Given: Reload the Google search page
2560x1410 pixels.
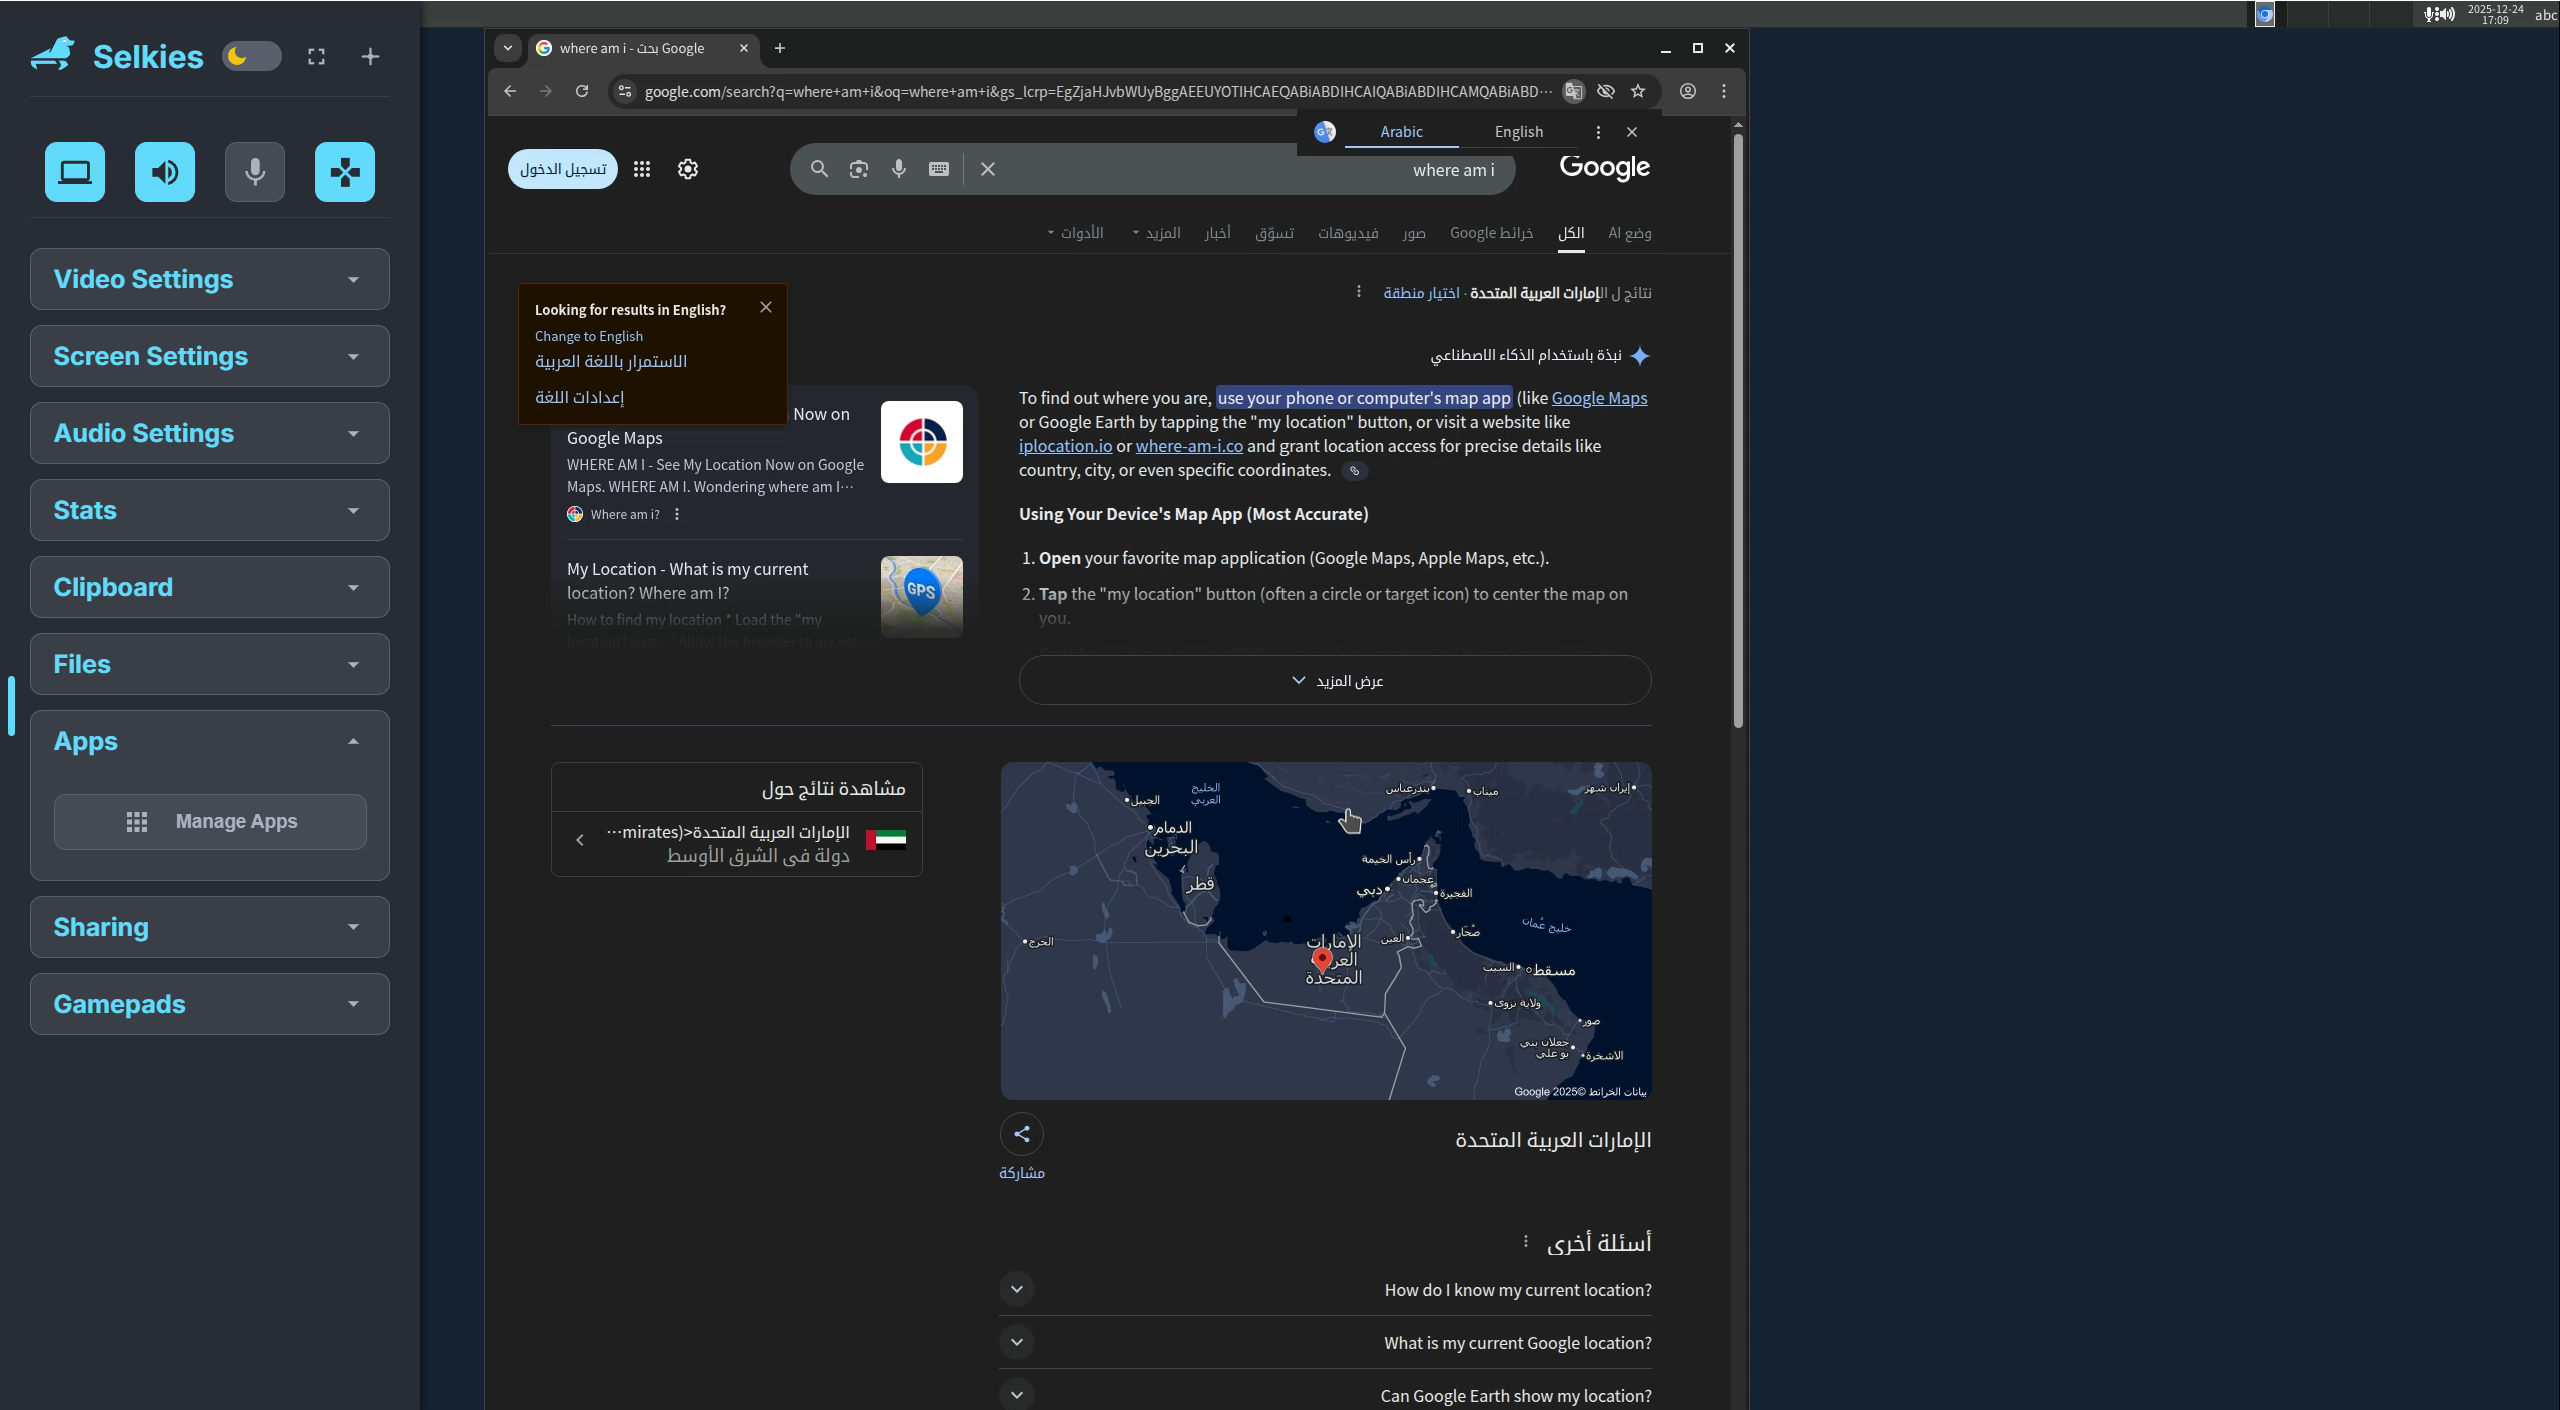Looking at the screenshot, I should pos(582,91).
